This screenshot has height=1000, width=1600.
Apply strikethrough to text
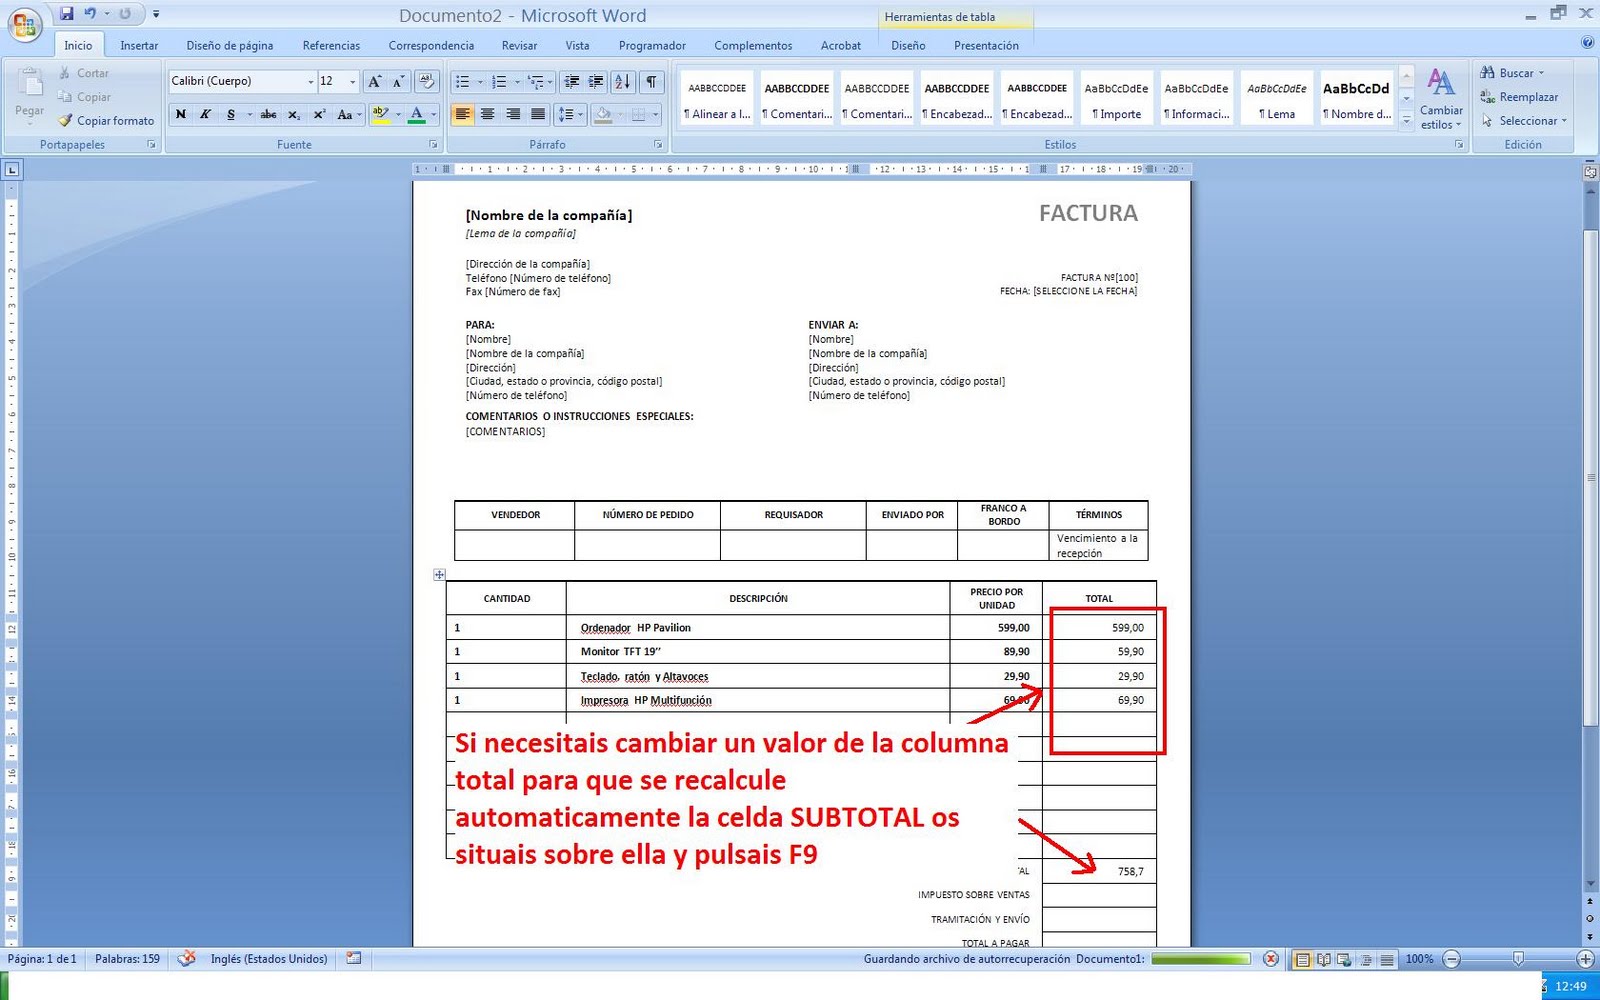tap(268, 114)
